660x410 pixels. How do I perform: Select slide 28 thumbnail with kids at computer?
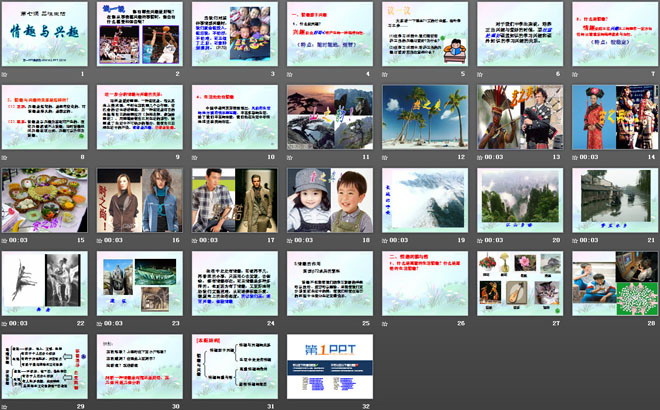click(x=615, y=284)
